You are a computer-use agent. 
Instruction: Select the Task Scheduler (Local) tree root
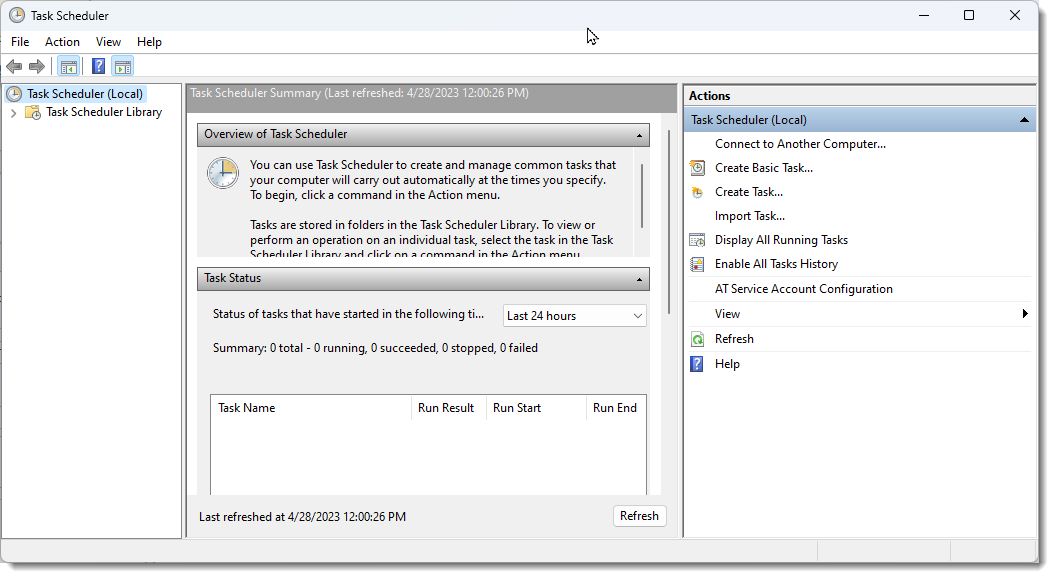[x=85, y=94]
